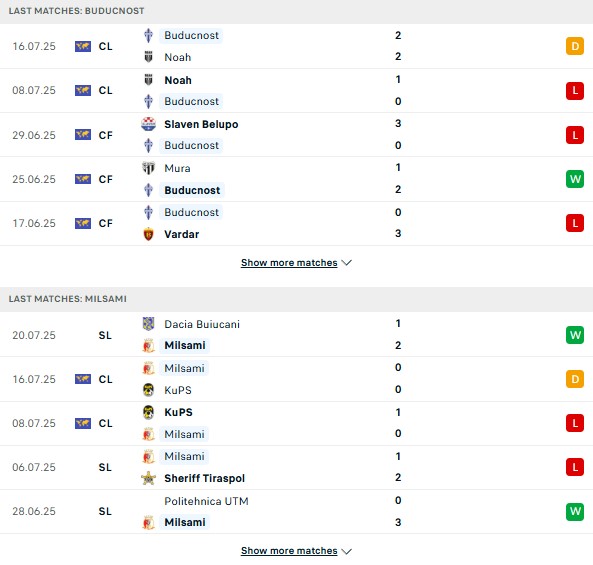This screenshot has width=593, height=565.
Task: Click the competition flag icon on 29.06.25 row
Action: (x=83, y=135)
